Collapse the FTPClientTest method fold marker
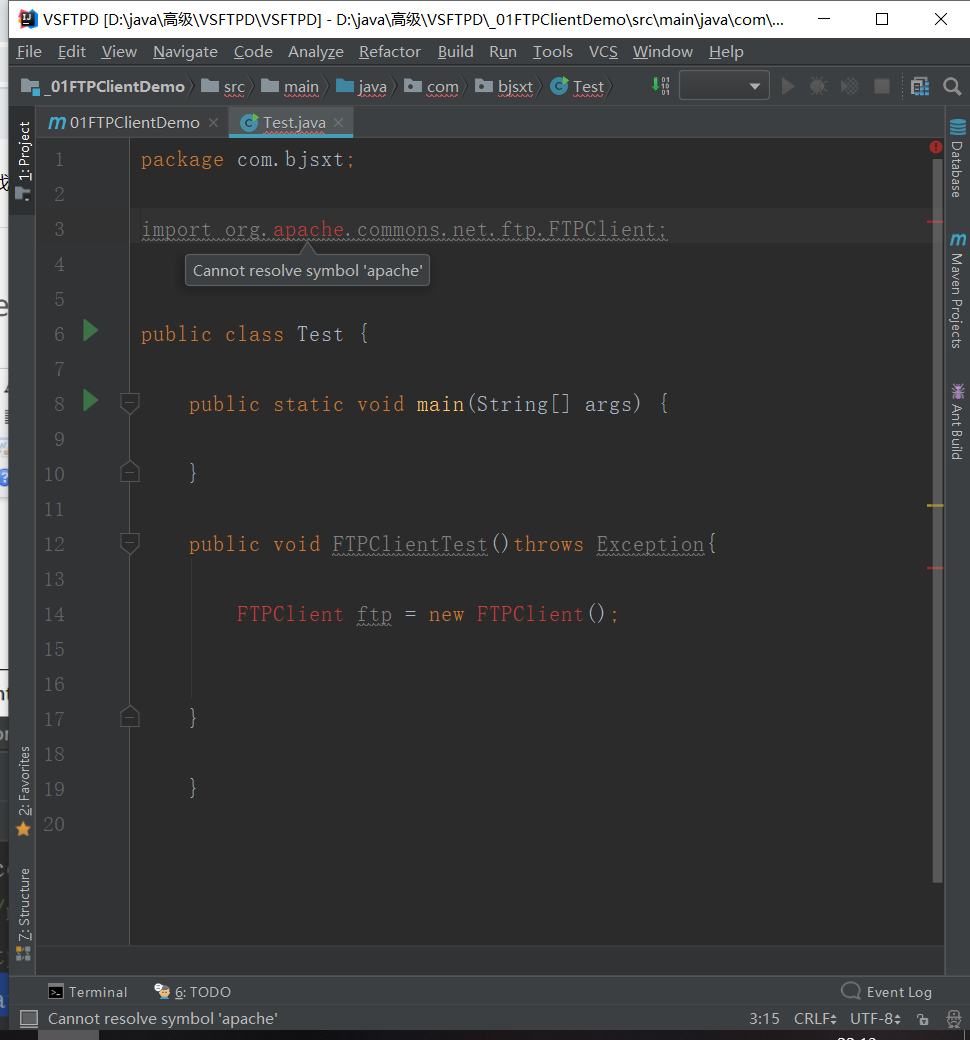 [x=129, y=543]
